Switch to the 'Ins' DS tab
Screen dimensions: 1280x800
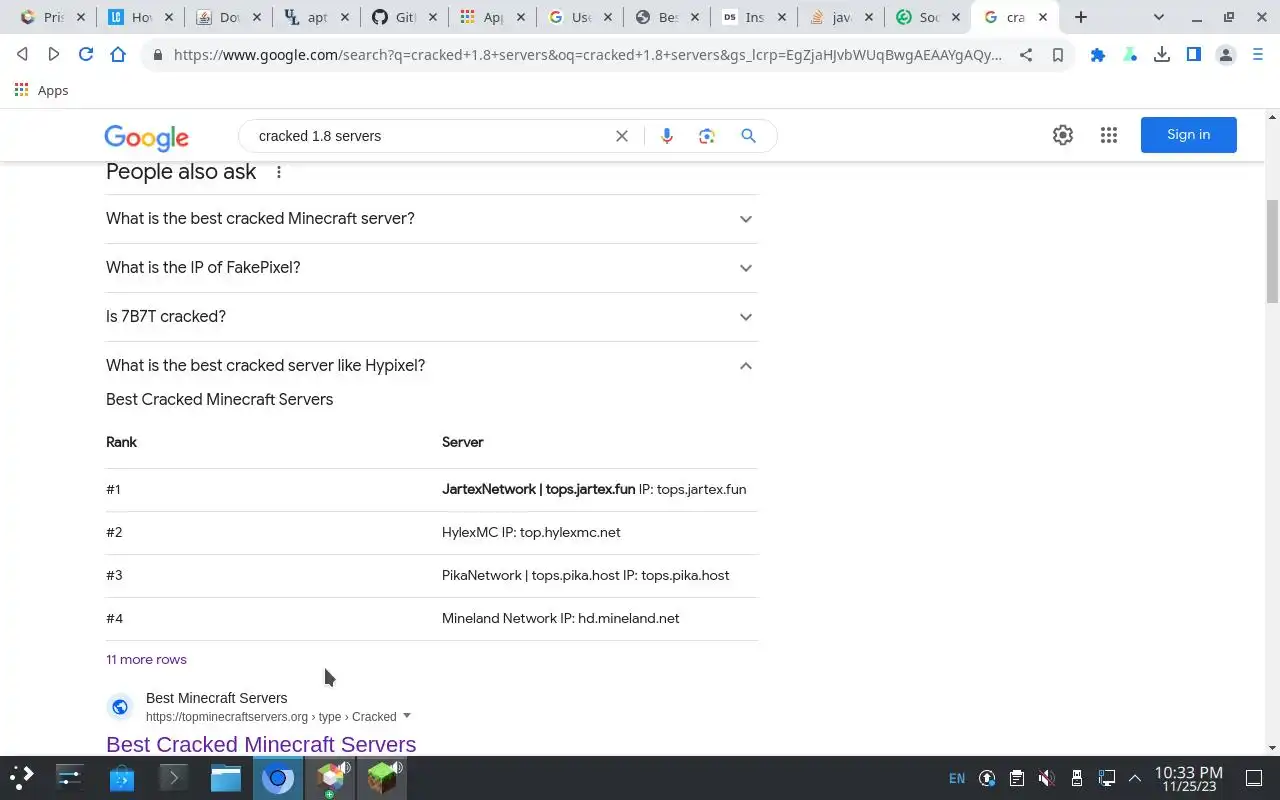[755, 17]
